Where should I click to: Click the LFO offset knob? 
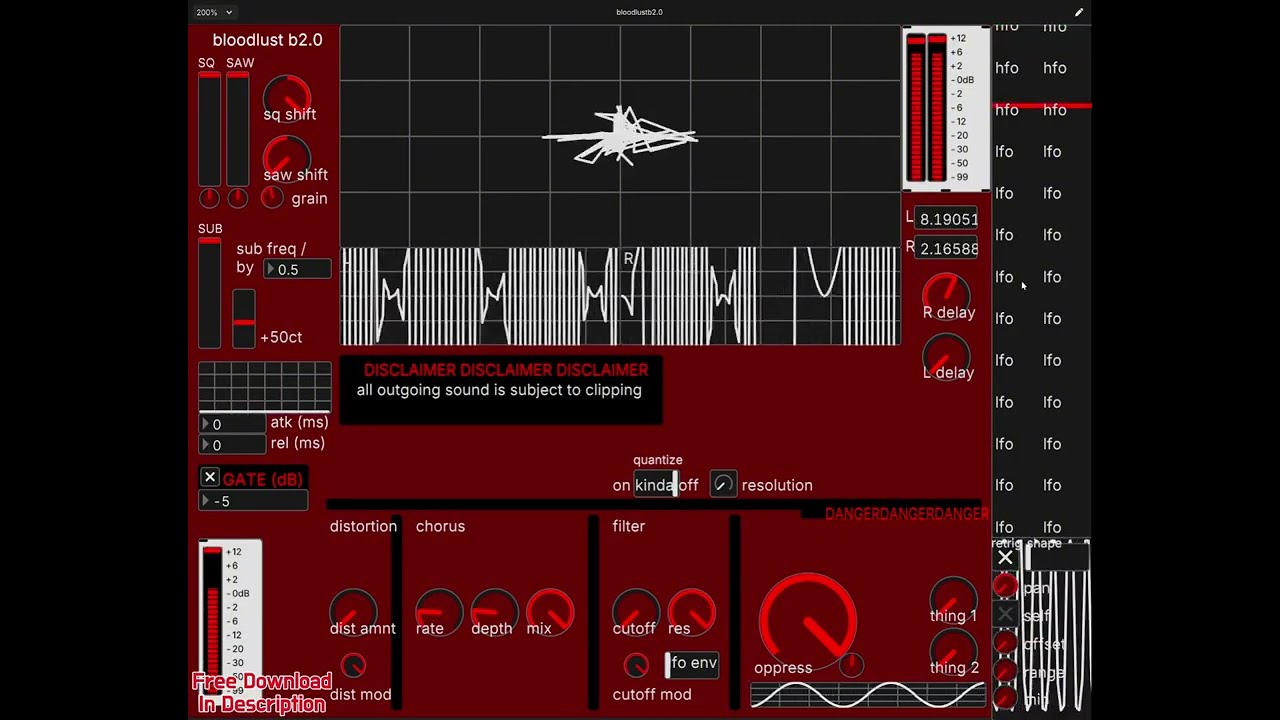pyautogui.click(x=1005, y=643)
